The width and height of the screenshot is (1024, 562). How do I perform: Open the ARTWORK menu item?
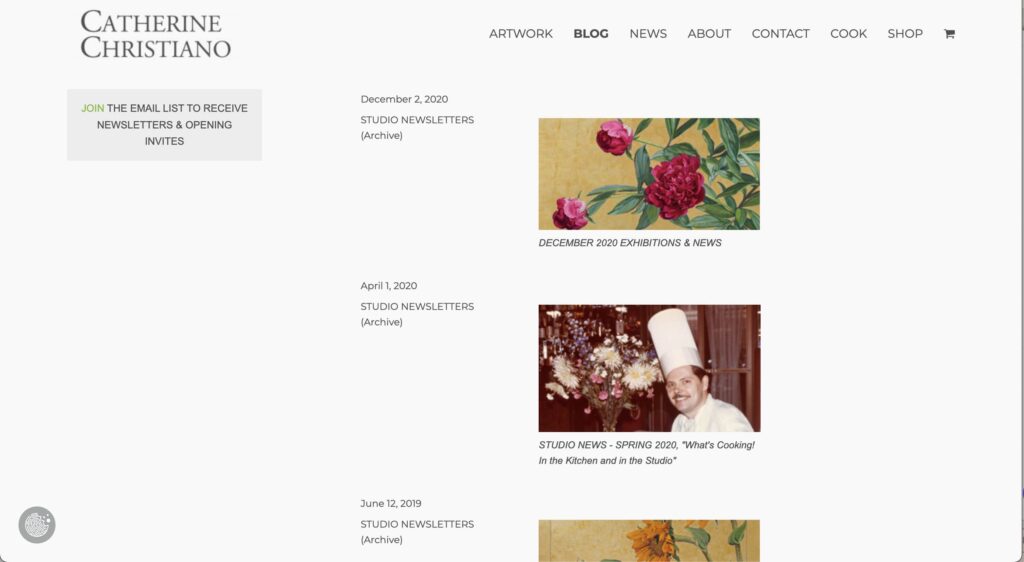coord(520,34)
